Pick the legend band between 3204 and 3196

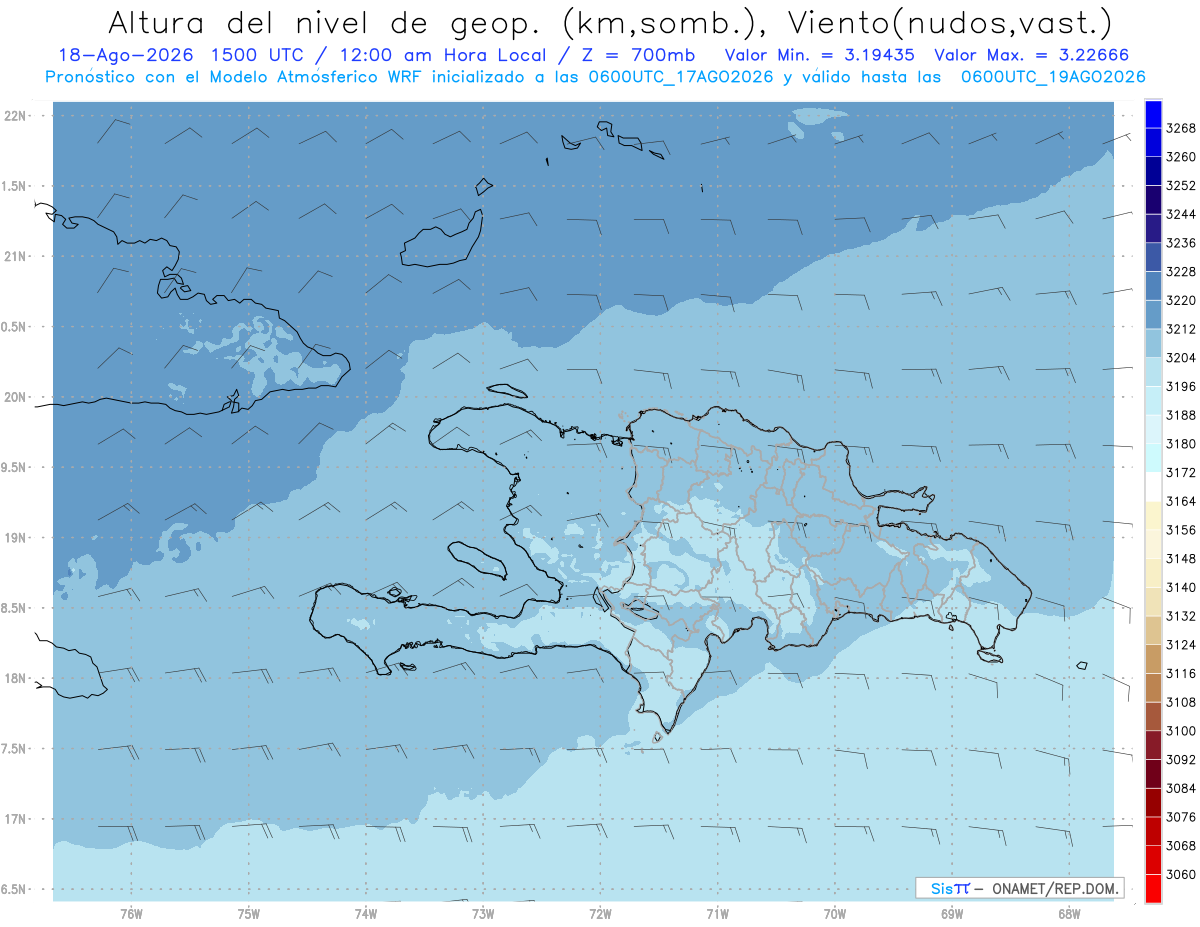tap(1153, 372)
